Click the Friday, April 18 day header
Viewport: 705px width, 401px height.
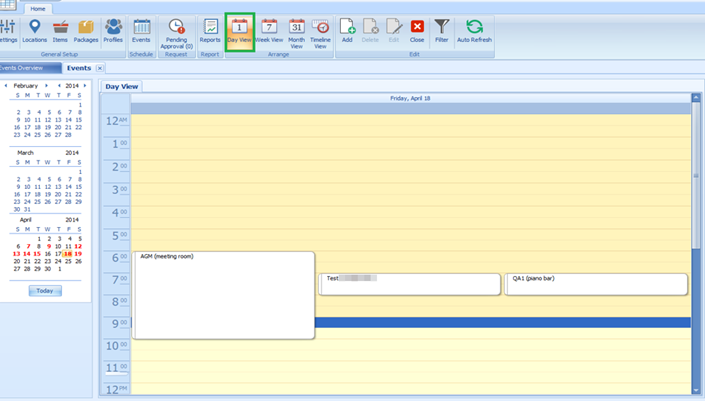tap(411, 98)
